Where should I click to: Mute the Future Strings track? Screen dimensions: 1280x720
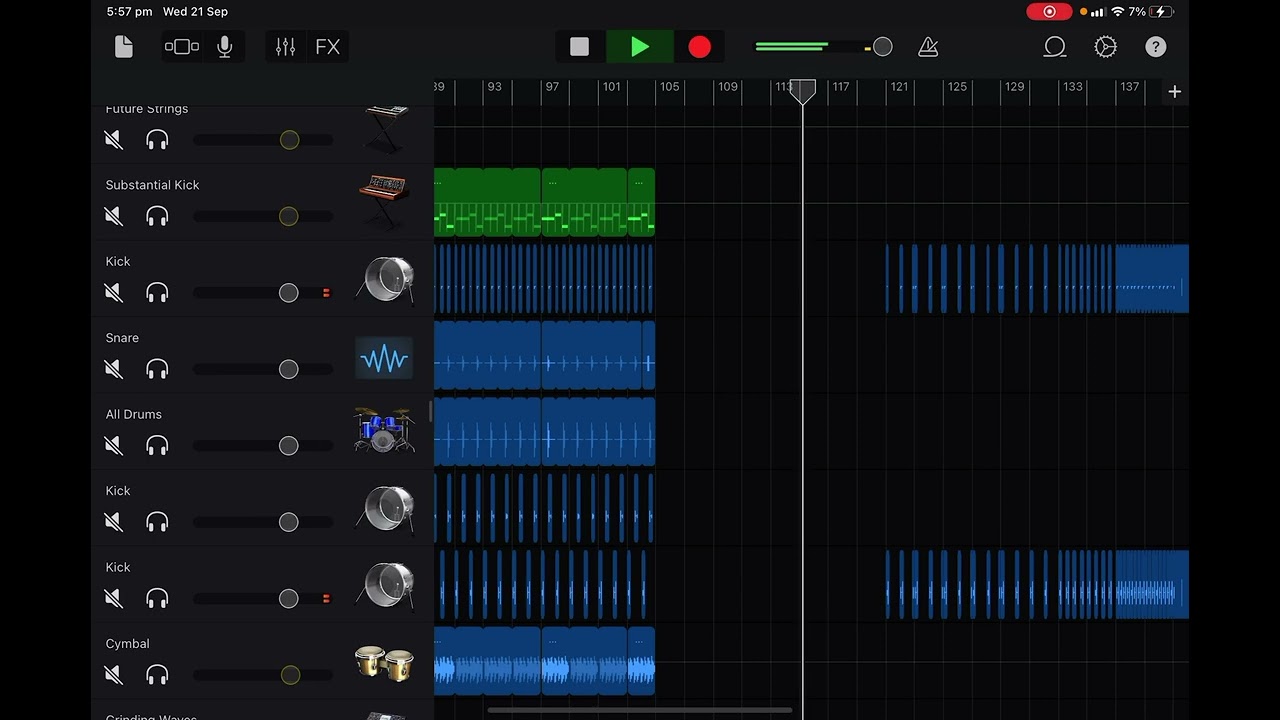[x=114, y=140]
